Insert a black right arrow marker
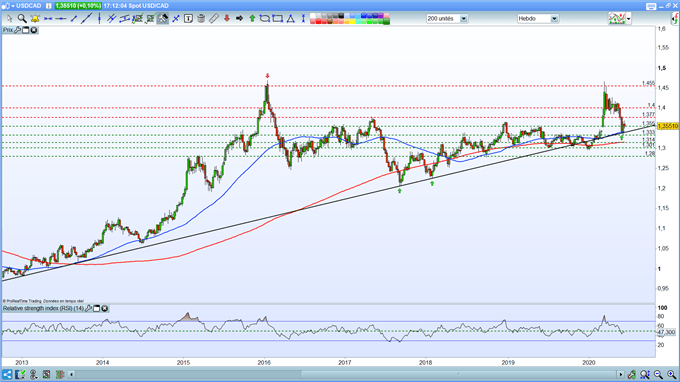The image size is (680, 382). pos(239,19)
